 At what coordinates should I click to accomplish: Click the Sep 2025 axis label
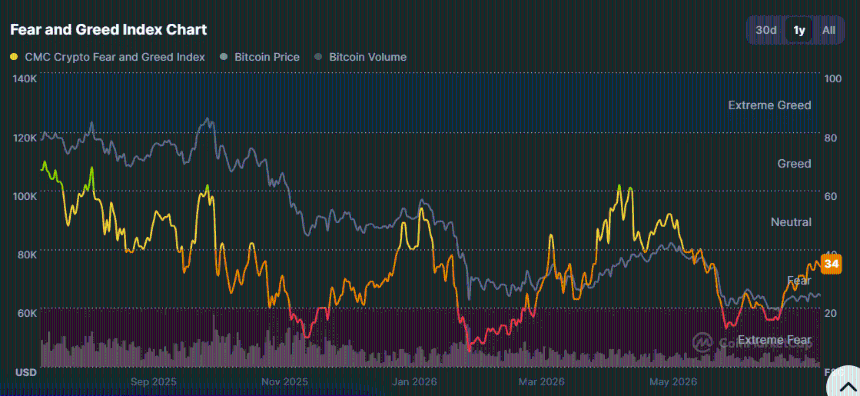point(154,381)
